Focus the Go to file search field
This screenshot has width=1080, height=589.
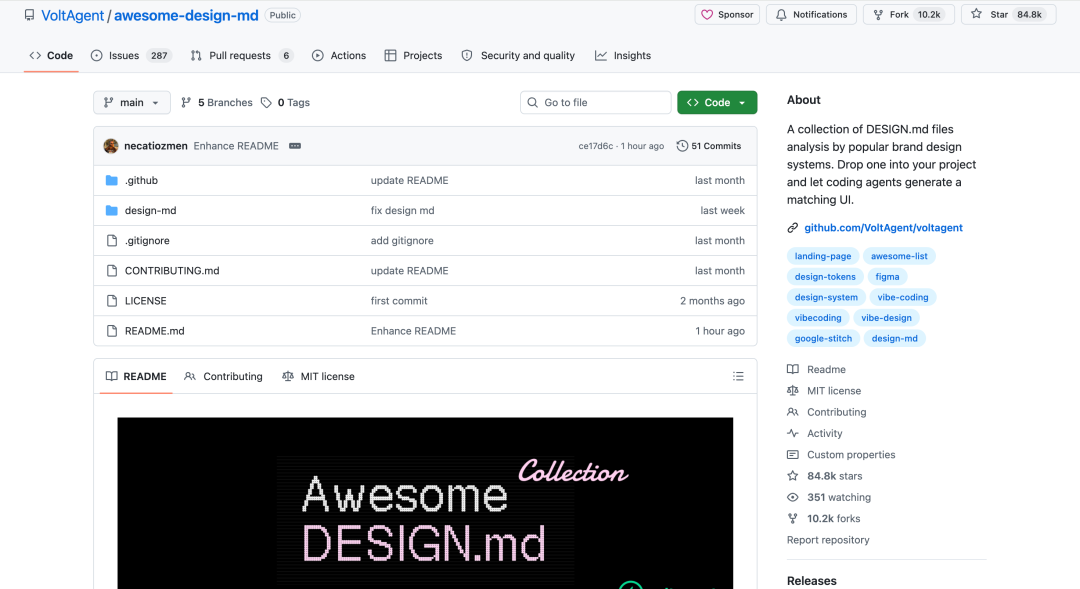pos(595,103)
